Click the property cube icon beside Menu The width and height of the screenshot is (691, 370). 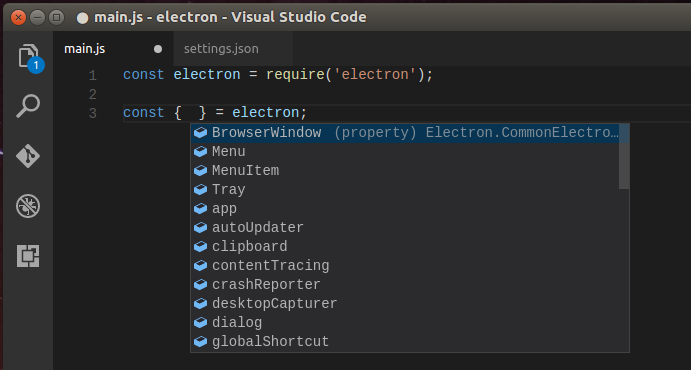[201, 152]
